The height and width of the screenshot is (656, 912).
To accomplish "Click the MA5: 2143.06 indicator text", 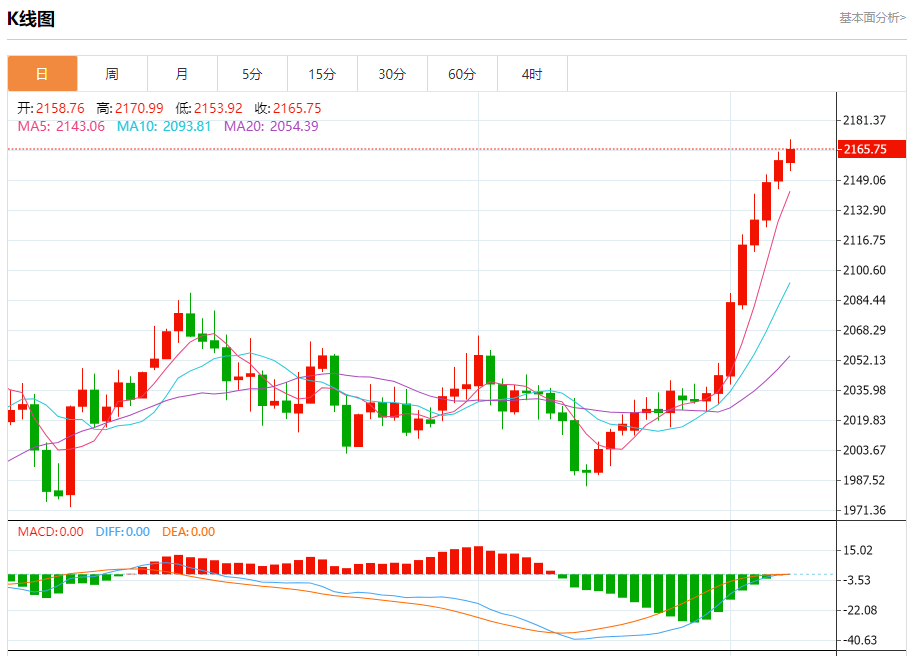I will coord(61,126).
